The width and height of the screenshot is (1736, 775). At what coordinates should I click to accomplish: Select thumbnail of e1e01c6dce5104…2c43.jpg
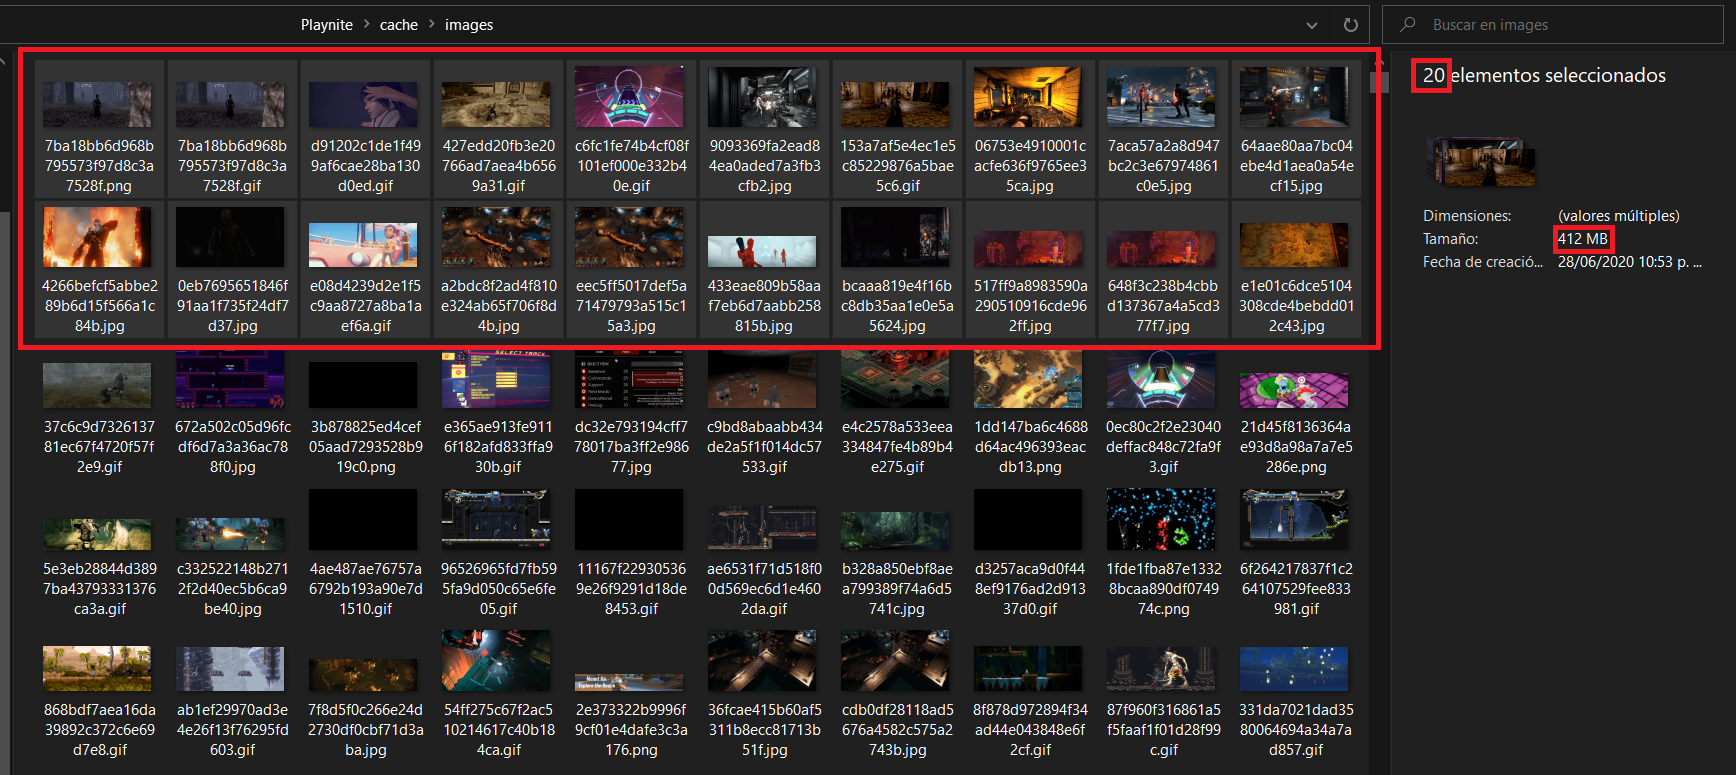pyautogui.click(x=1295, y=244)
